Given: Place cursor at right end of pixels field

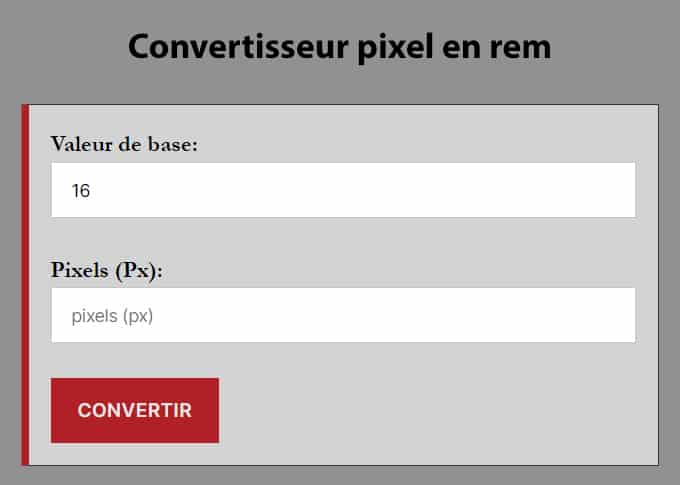Looking at the screenshot, I should tap(620, 315).
